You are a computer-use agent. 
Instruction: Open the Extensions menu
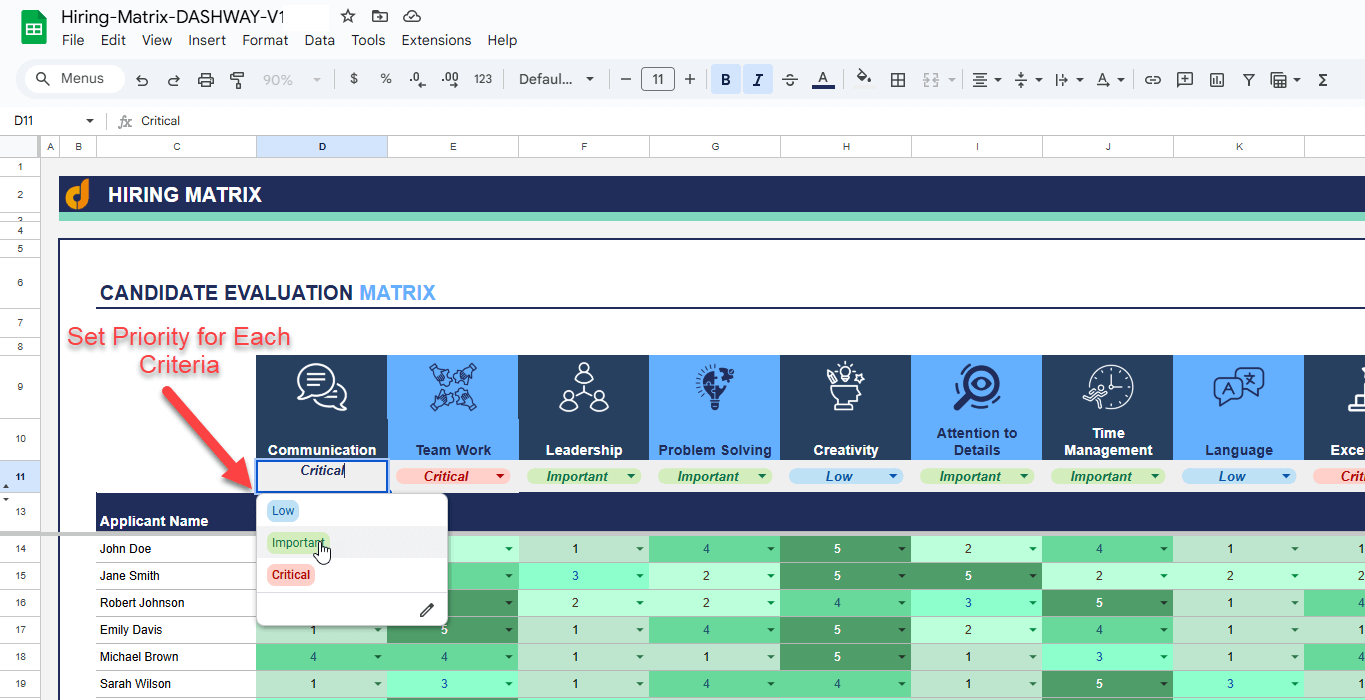point(436,40)
